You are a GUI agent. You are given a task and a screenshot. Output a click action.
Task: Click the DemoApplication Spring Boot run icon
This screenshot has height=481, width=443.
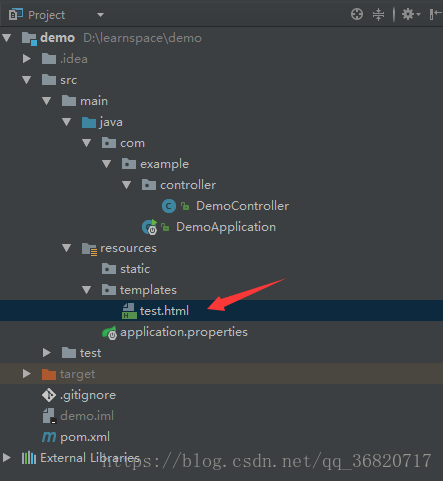click(x=149, y=227)
